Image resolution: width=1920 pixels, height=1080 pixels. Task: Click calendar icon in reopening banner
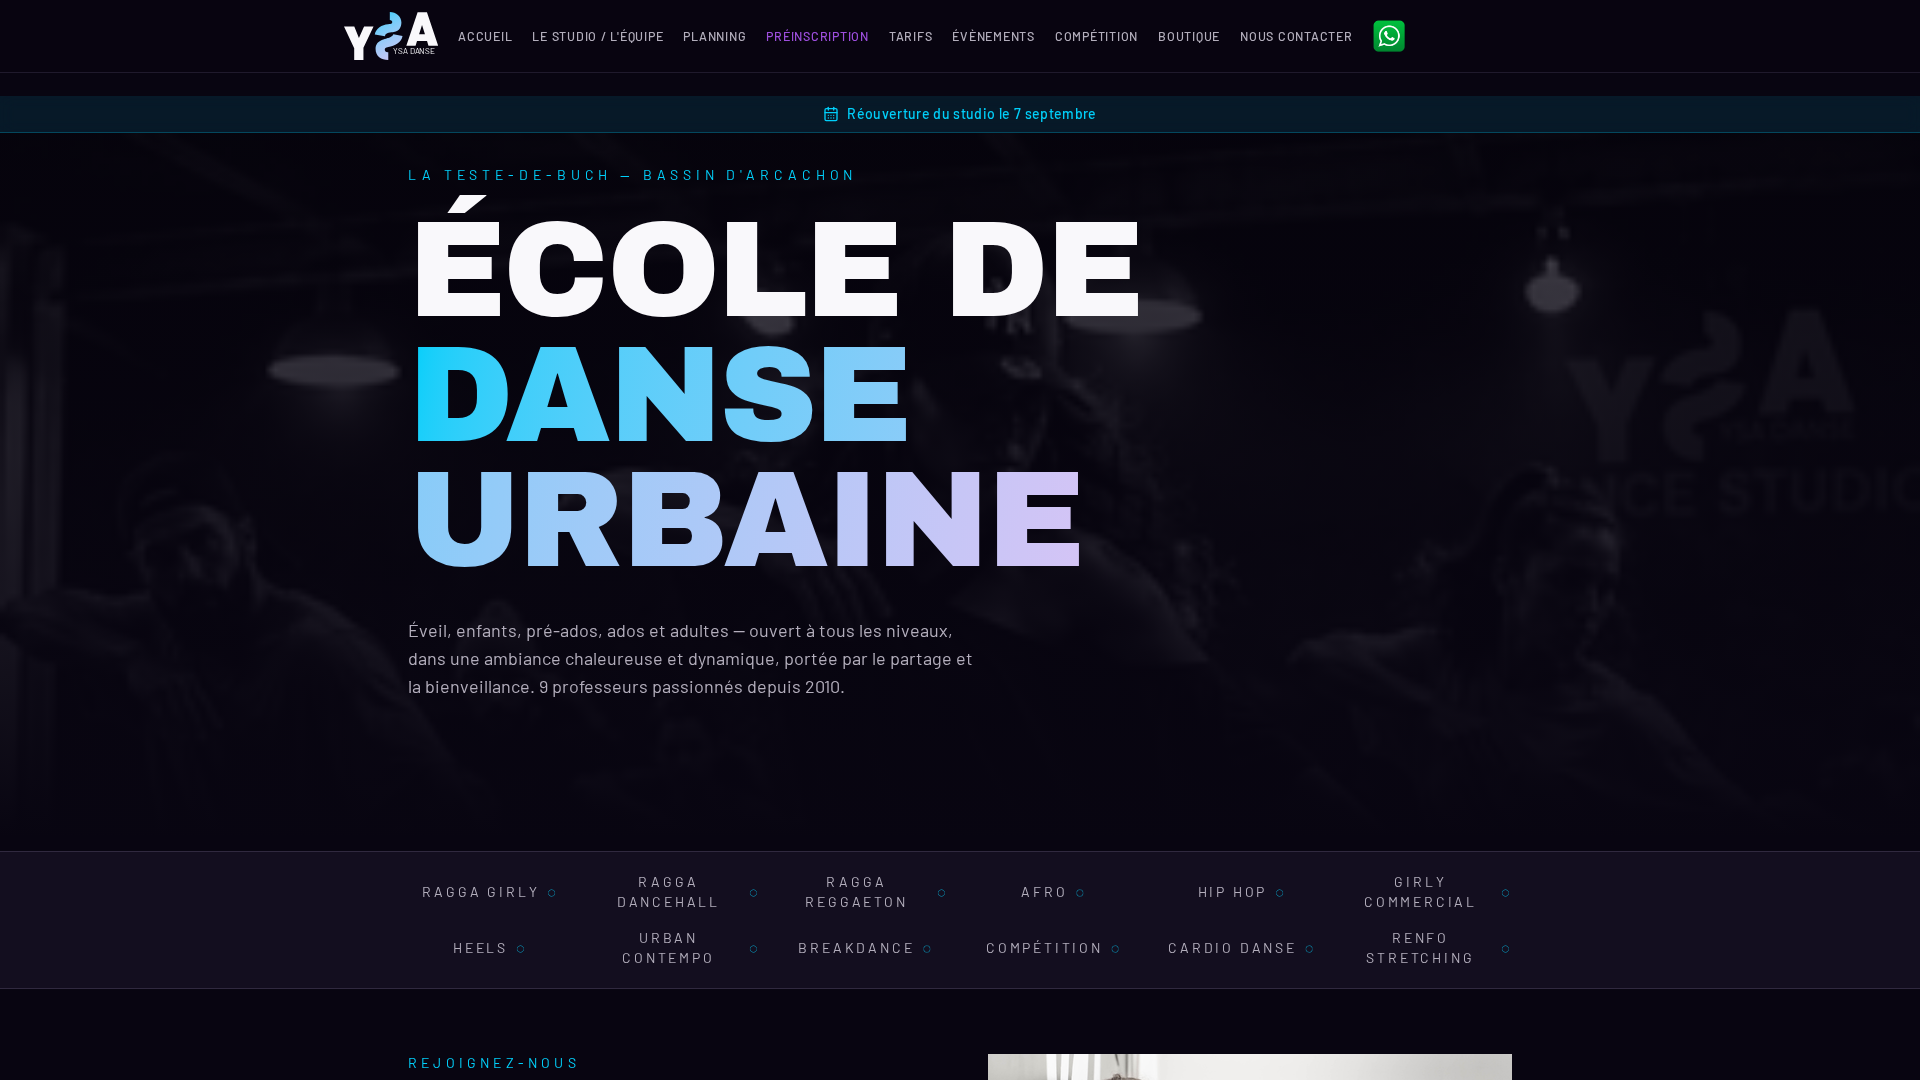(x=831, y=114)
